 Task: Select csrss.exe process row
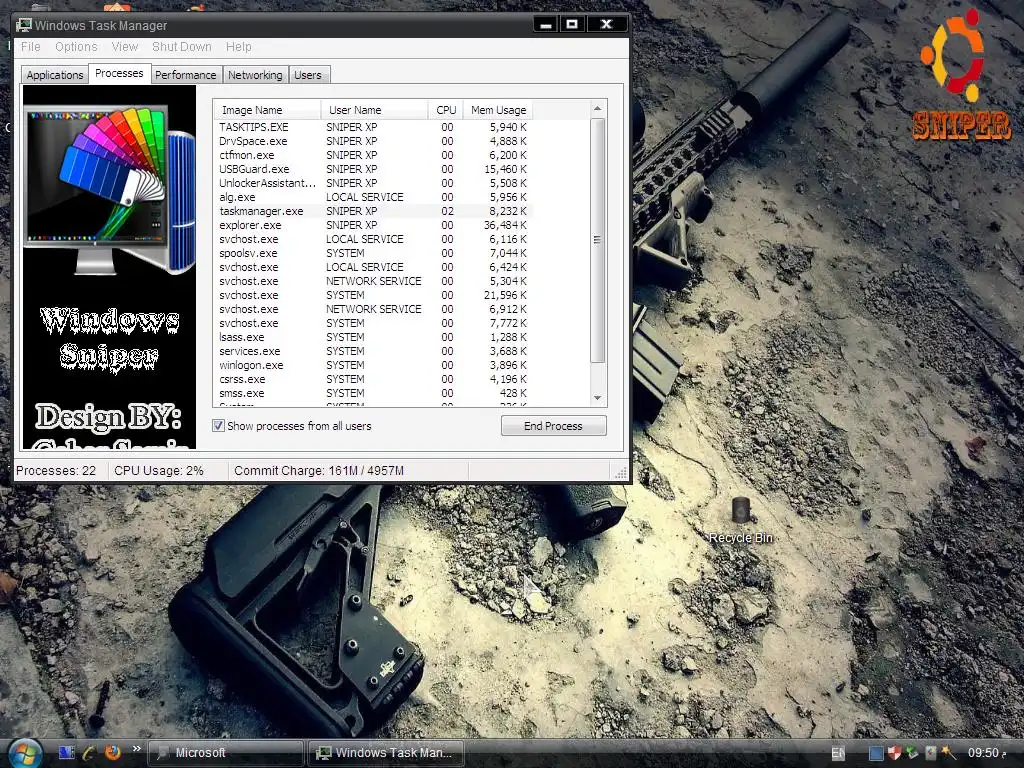pyautogui.click(x=373, y=379)
